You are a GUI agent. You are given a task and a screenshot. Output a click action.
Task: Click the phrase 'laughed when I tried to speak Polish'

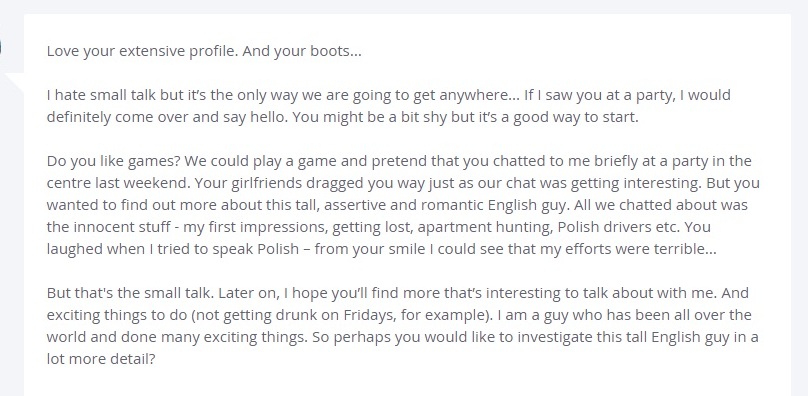click(x=173, y=249)
